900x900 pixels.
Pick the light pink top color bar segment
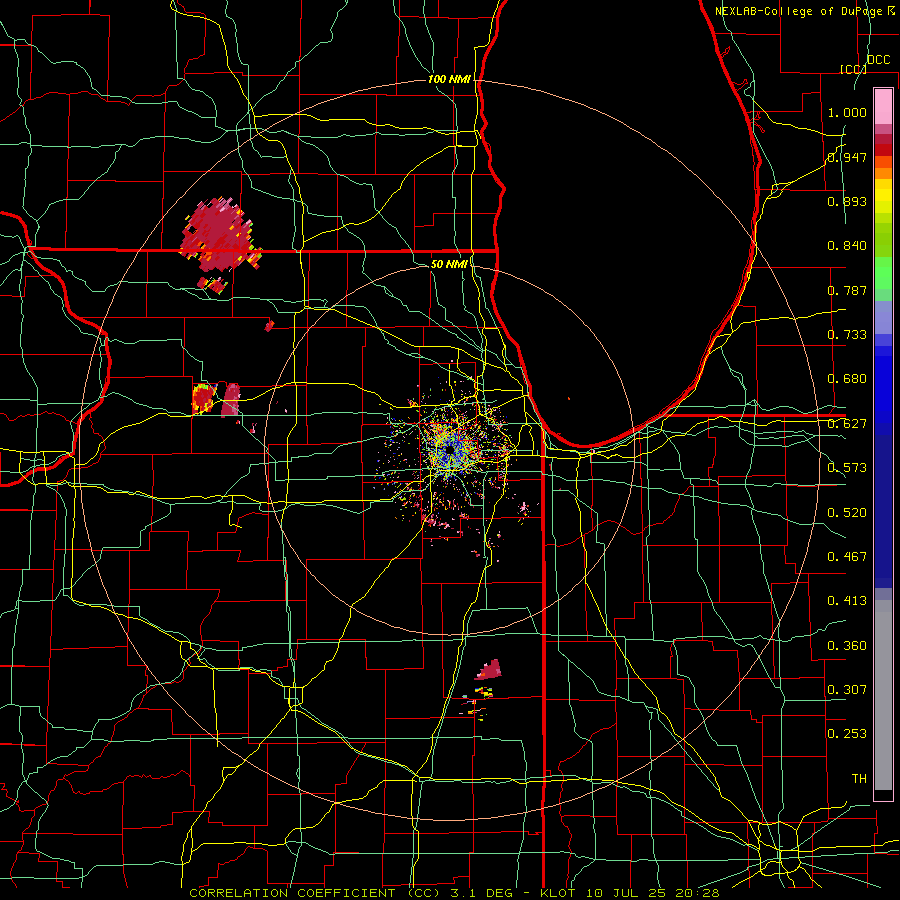coord(883,106)
